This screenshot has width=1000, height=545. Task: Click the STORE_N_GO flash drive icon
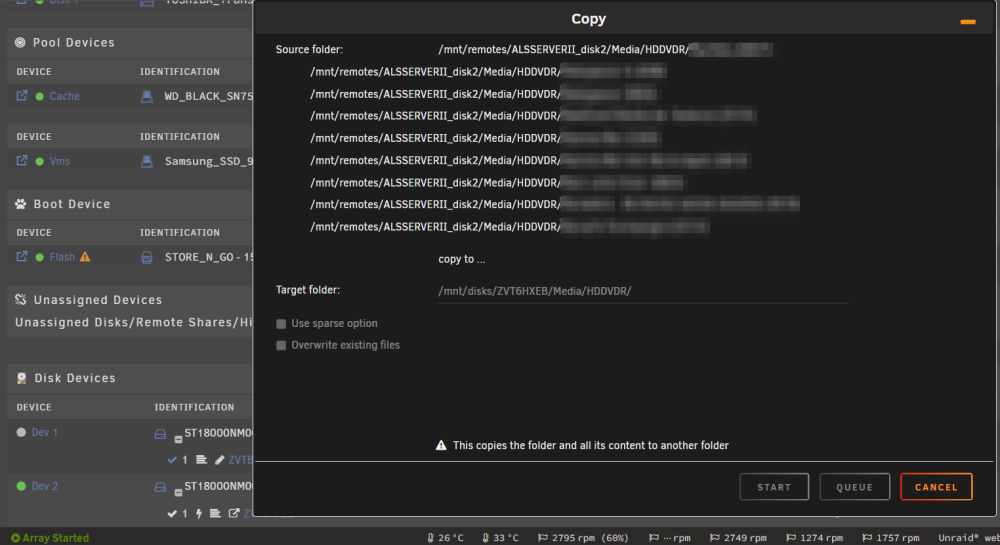pos(147,258)
